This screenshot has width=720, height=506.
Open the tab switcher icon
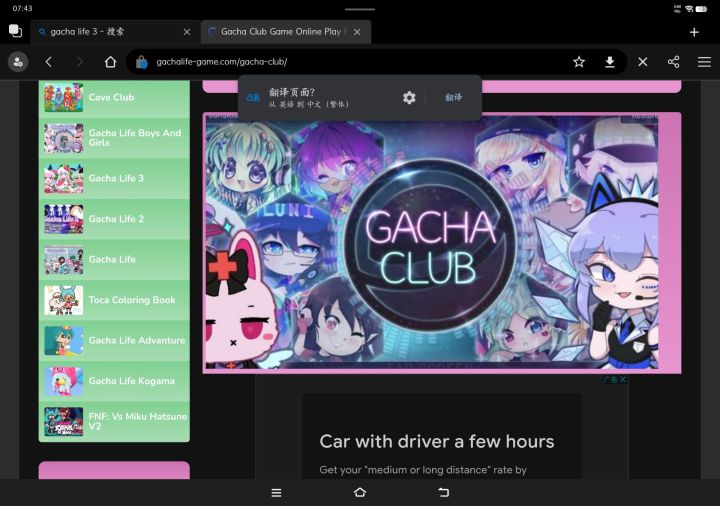pos(15,31)
